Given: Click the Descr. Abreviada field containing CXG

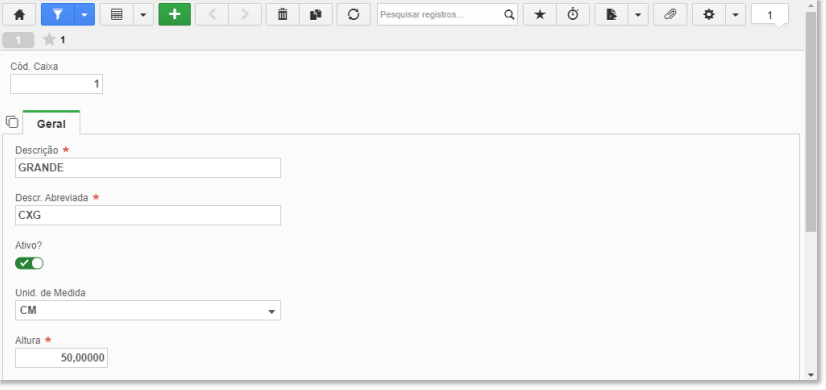Looking at the screenshot, I should pos(148,215).
